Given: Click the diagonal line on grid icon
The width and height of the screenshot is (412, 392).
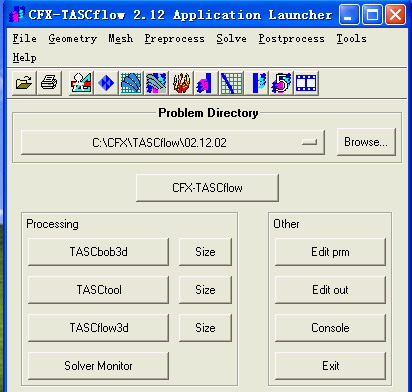Looking at the screenshot, I should click(x=231, y=83).
